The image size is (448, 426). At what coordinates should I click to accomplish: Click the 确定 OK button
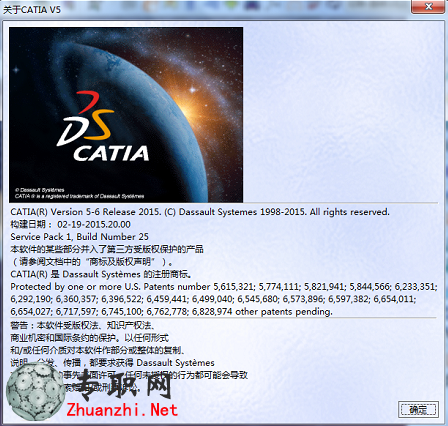(418, 409)
